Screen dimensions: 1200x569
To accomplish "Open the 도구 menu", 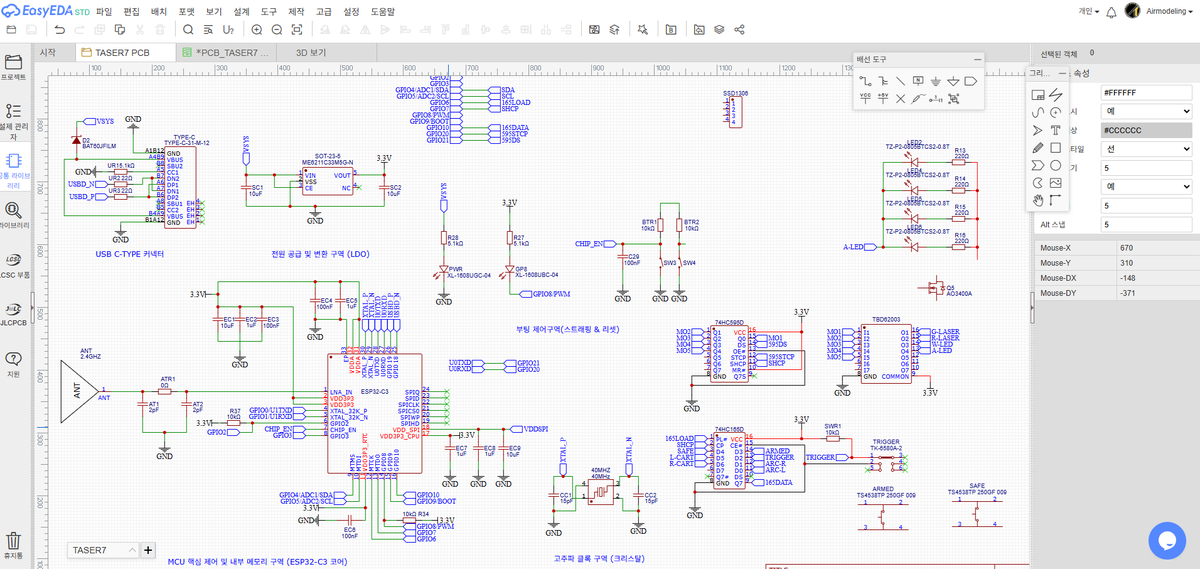I will pyautogui.click(x=268, y=10).
